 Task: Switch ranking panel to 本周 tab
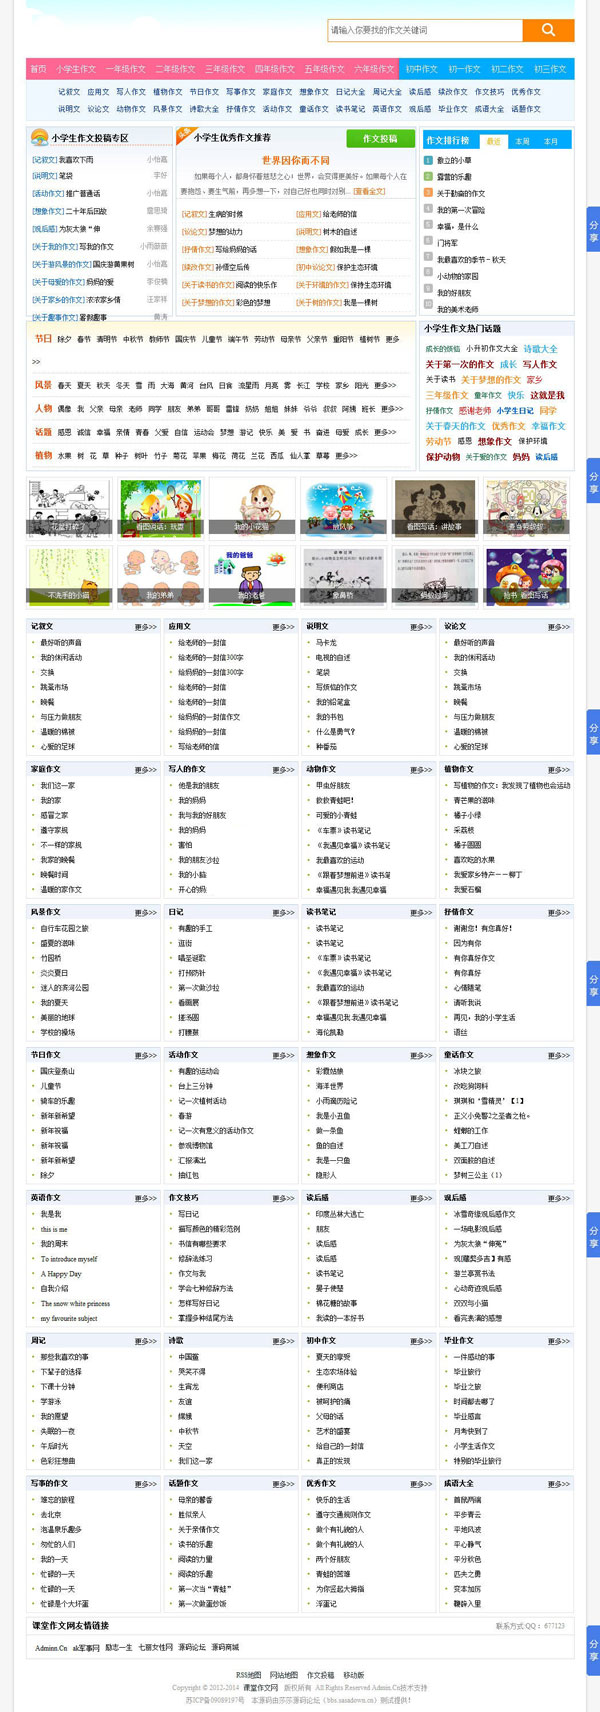pyautogui.click(x=522, y=141)
